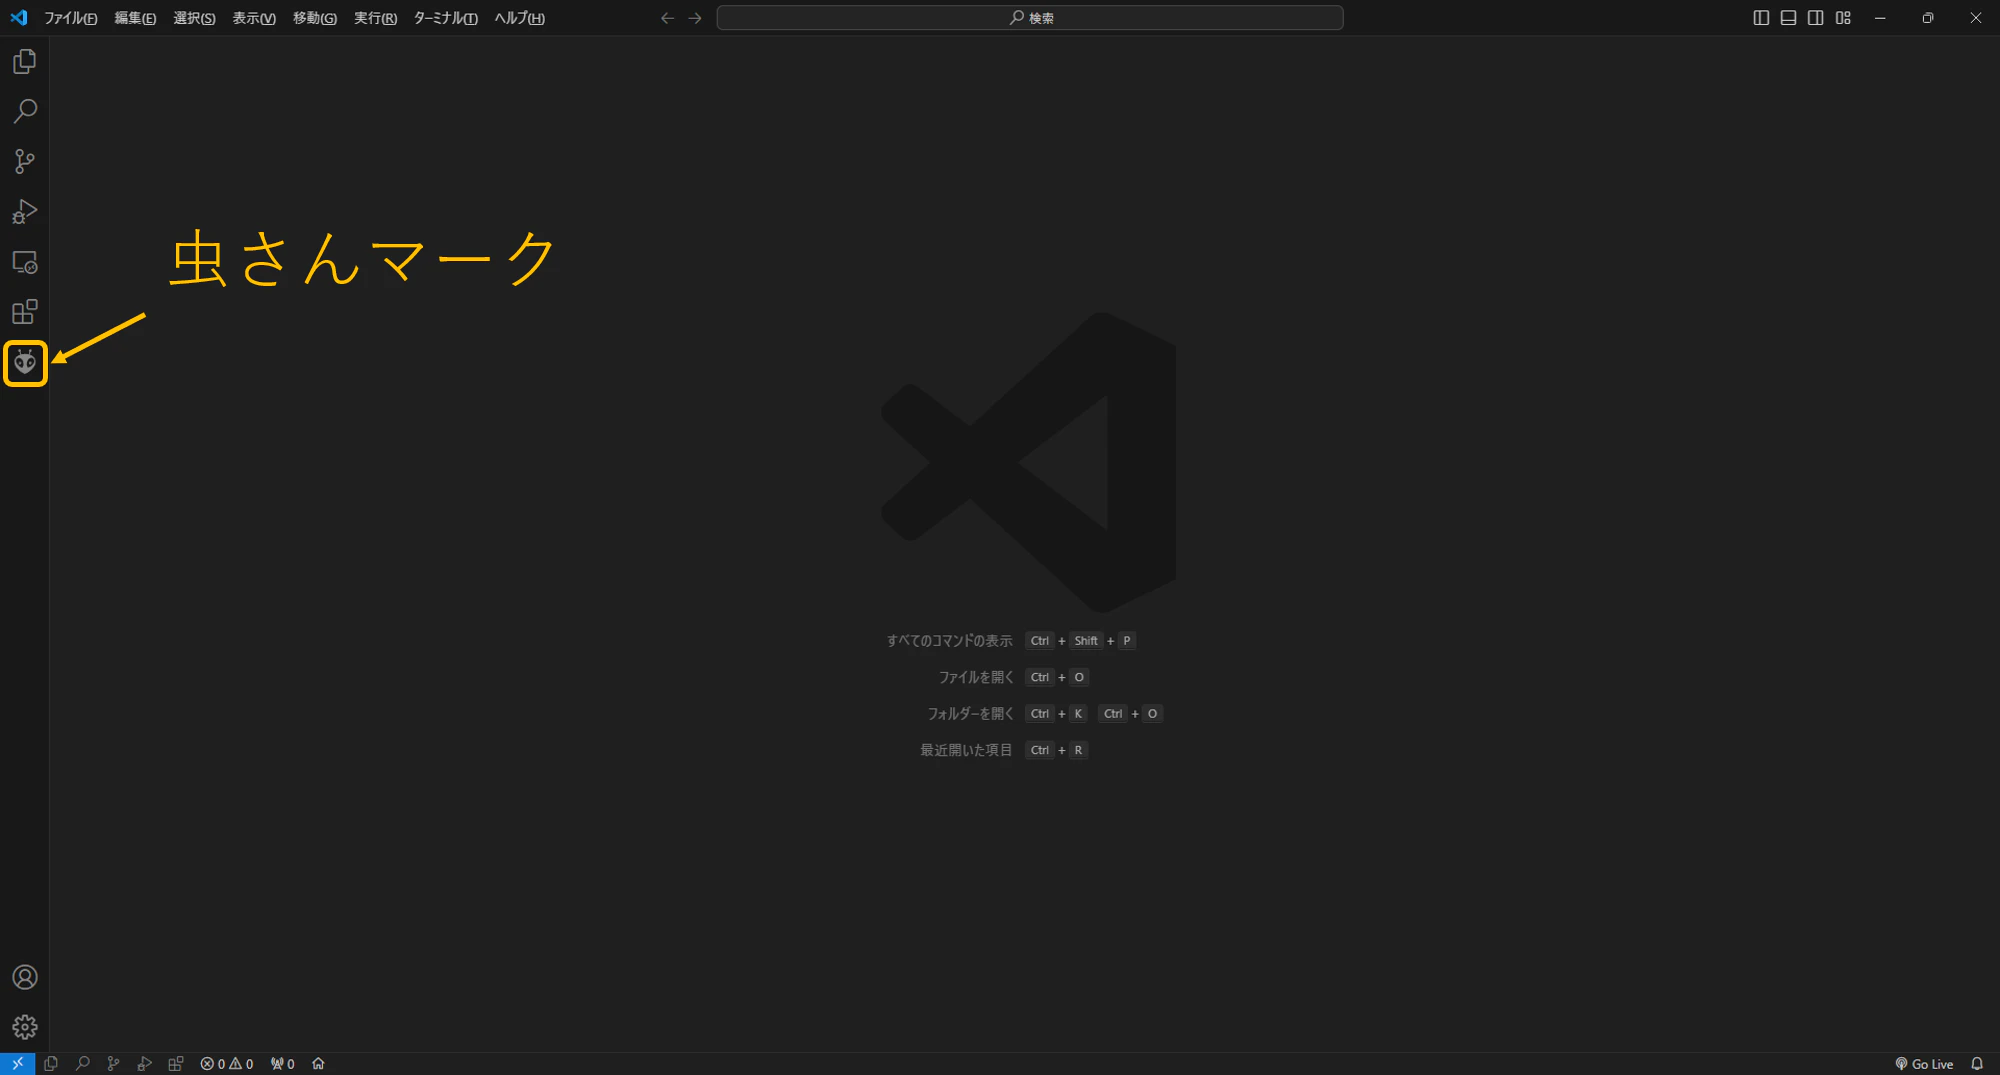Click the extensions icon in status bar
Screen dimensions: 2000x1075
click(176, 1064)
